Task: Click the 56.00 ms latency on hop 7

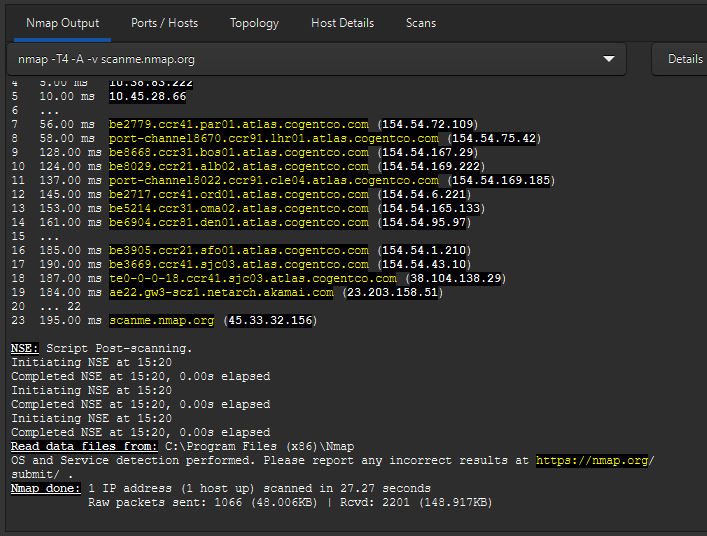Action: 67,124
